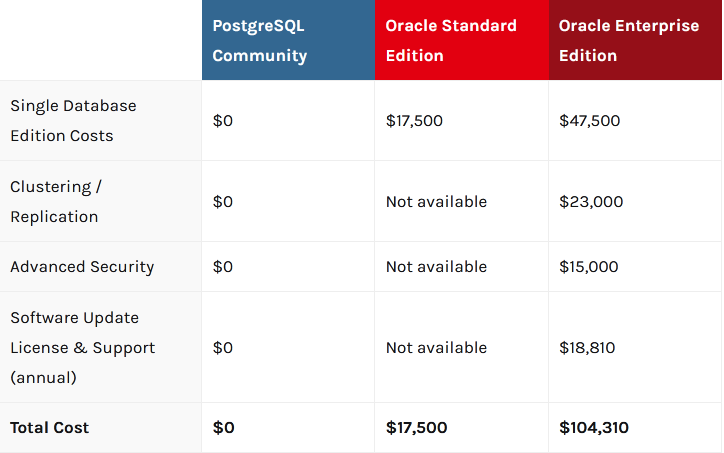This screenshot has height=453, width=724.
Task: Select Not available in Software Update row
Action: 436,347
